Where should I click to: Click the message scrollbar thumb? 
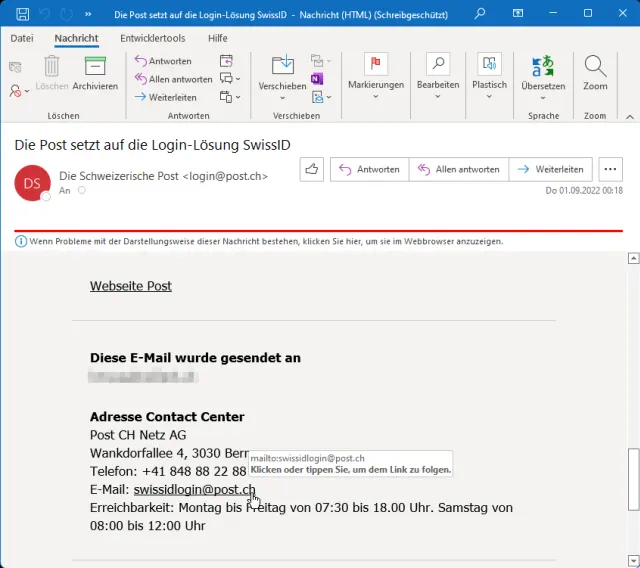pos(633,479)
